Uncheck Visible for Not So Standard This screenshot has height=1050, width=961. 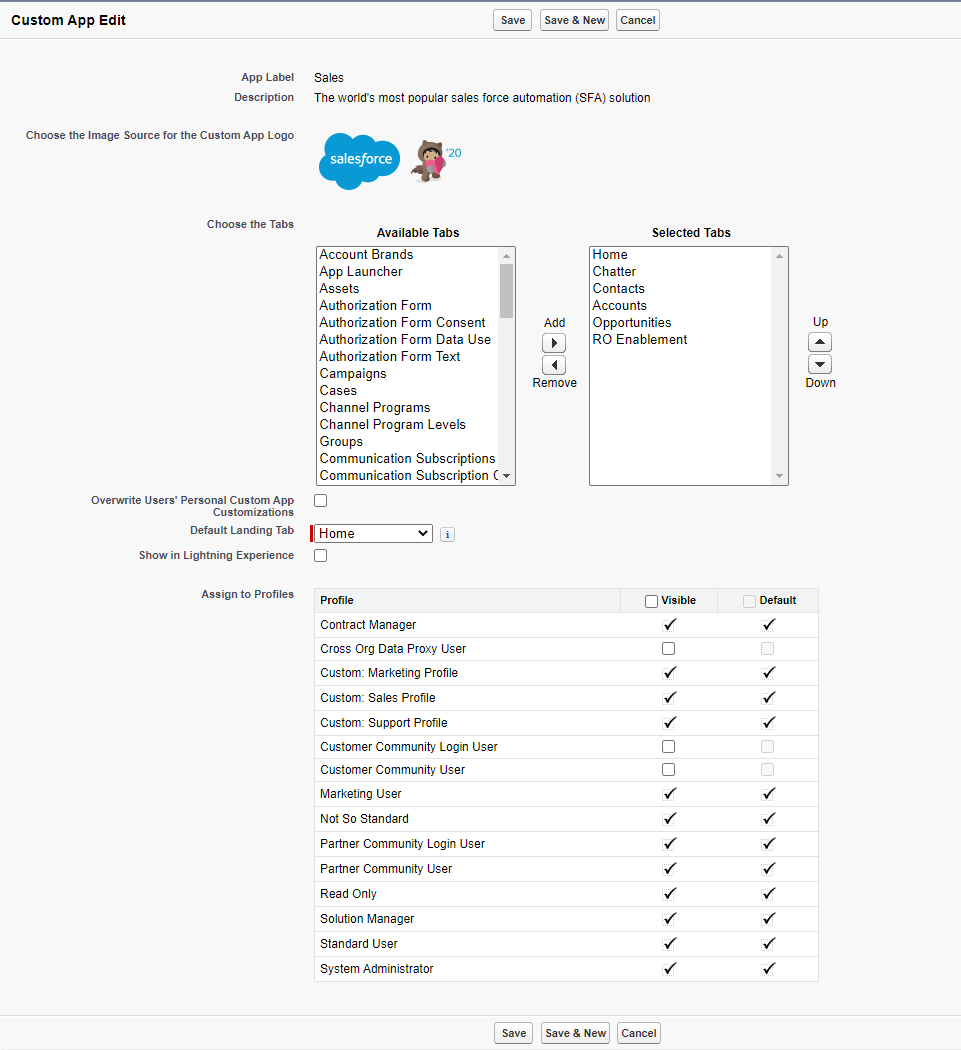(x=669, y=818)
